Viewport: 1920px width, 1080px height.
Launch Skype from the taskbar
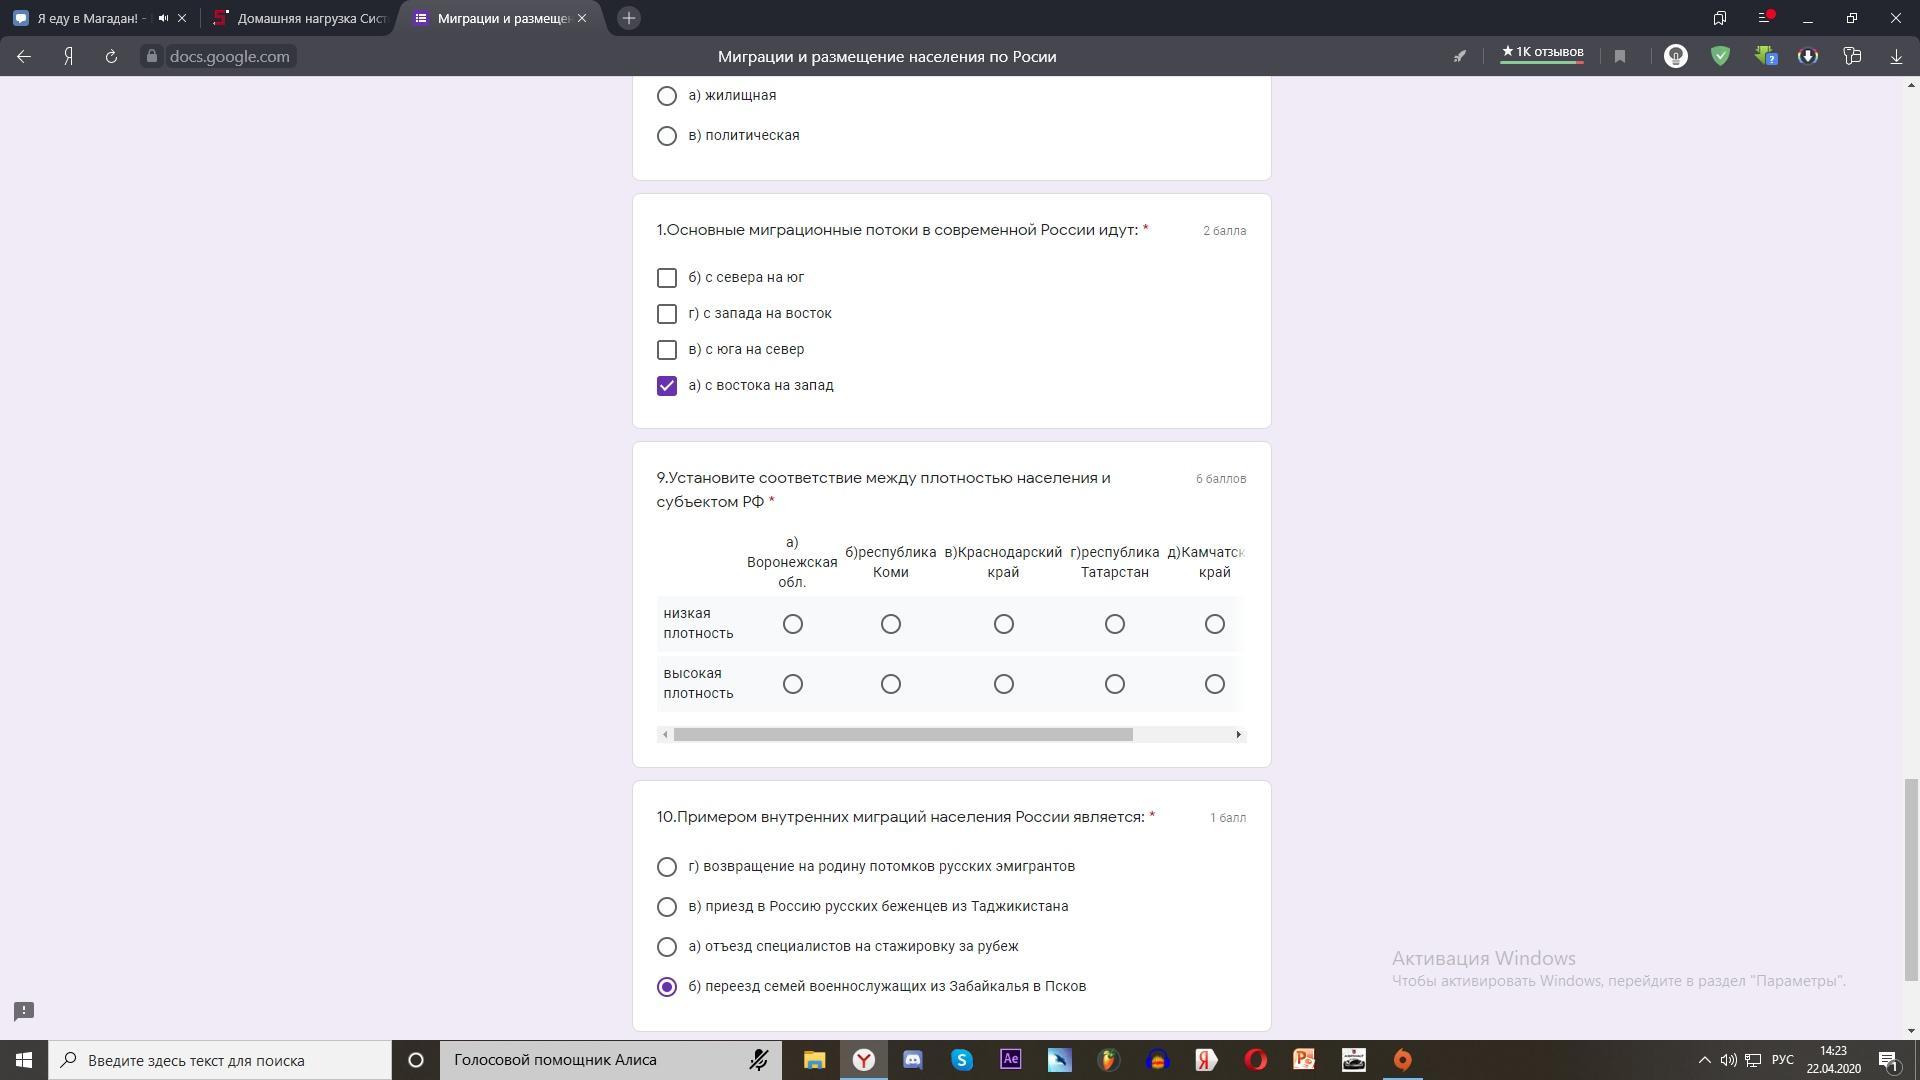962,1060
